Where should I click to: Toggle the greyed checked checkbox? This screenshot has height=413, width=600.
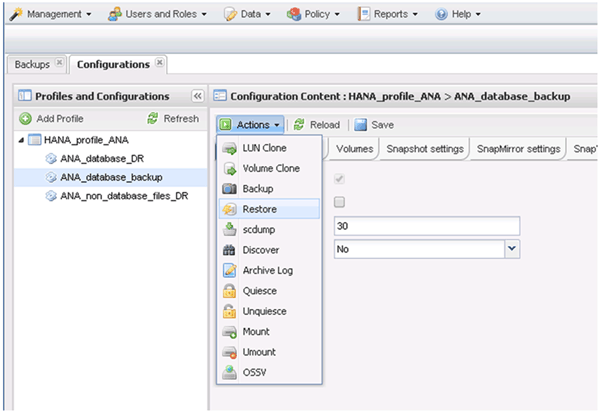pyautogui.click(x=339, y=179)
